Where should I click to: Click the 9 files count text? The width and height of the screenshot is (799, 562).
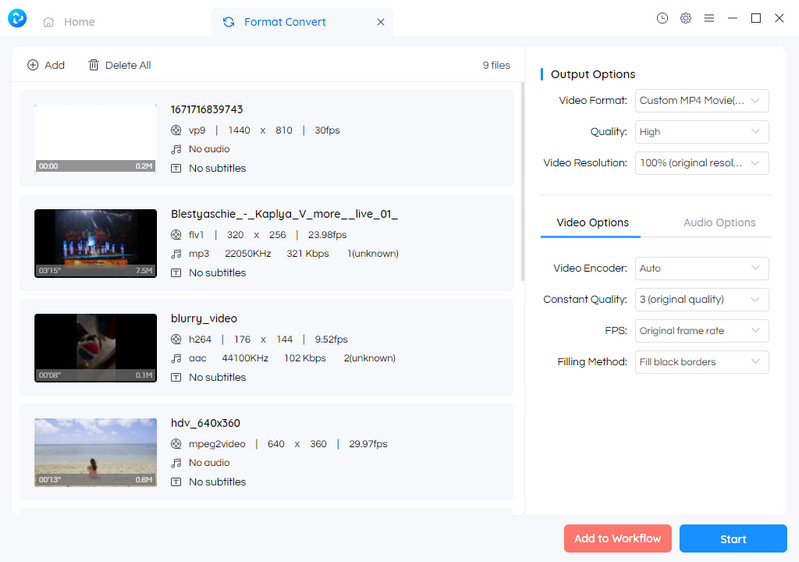496,65
